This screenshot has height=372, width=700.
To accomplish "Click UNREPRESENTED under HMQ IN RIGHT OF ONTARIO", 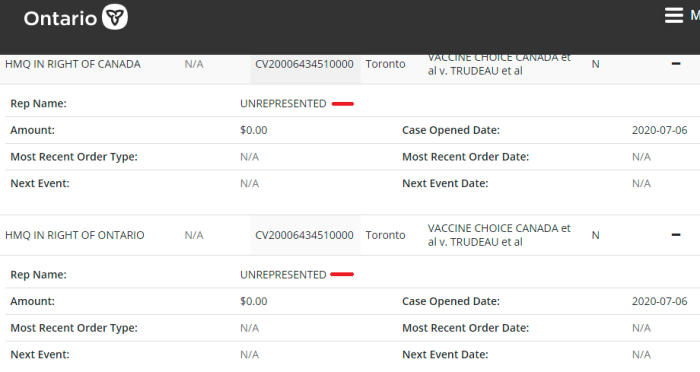I will click(x=283, y=275).
